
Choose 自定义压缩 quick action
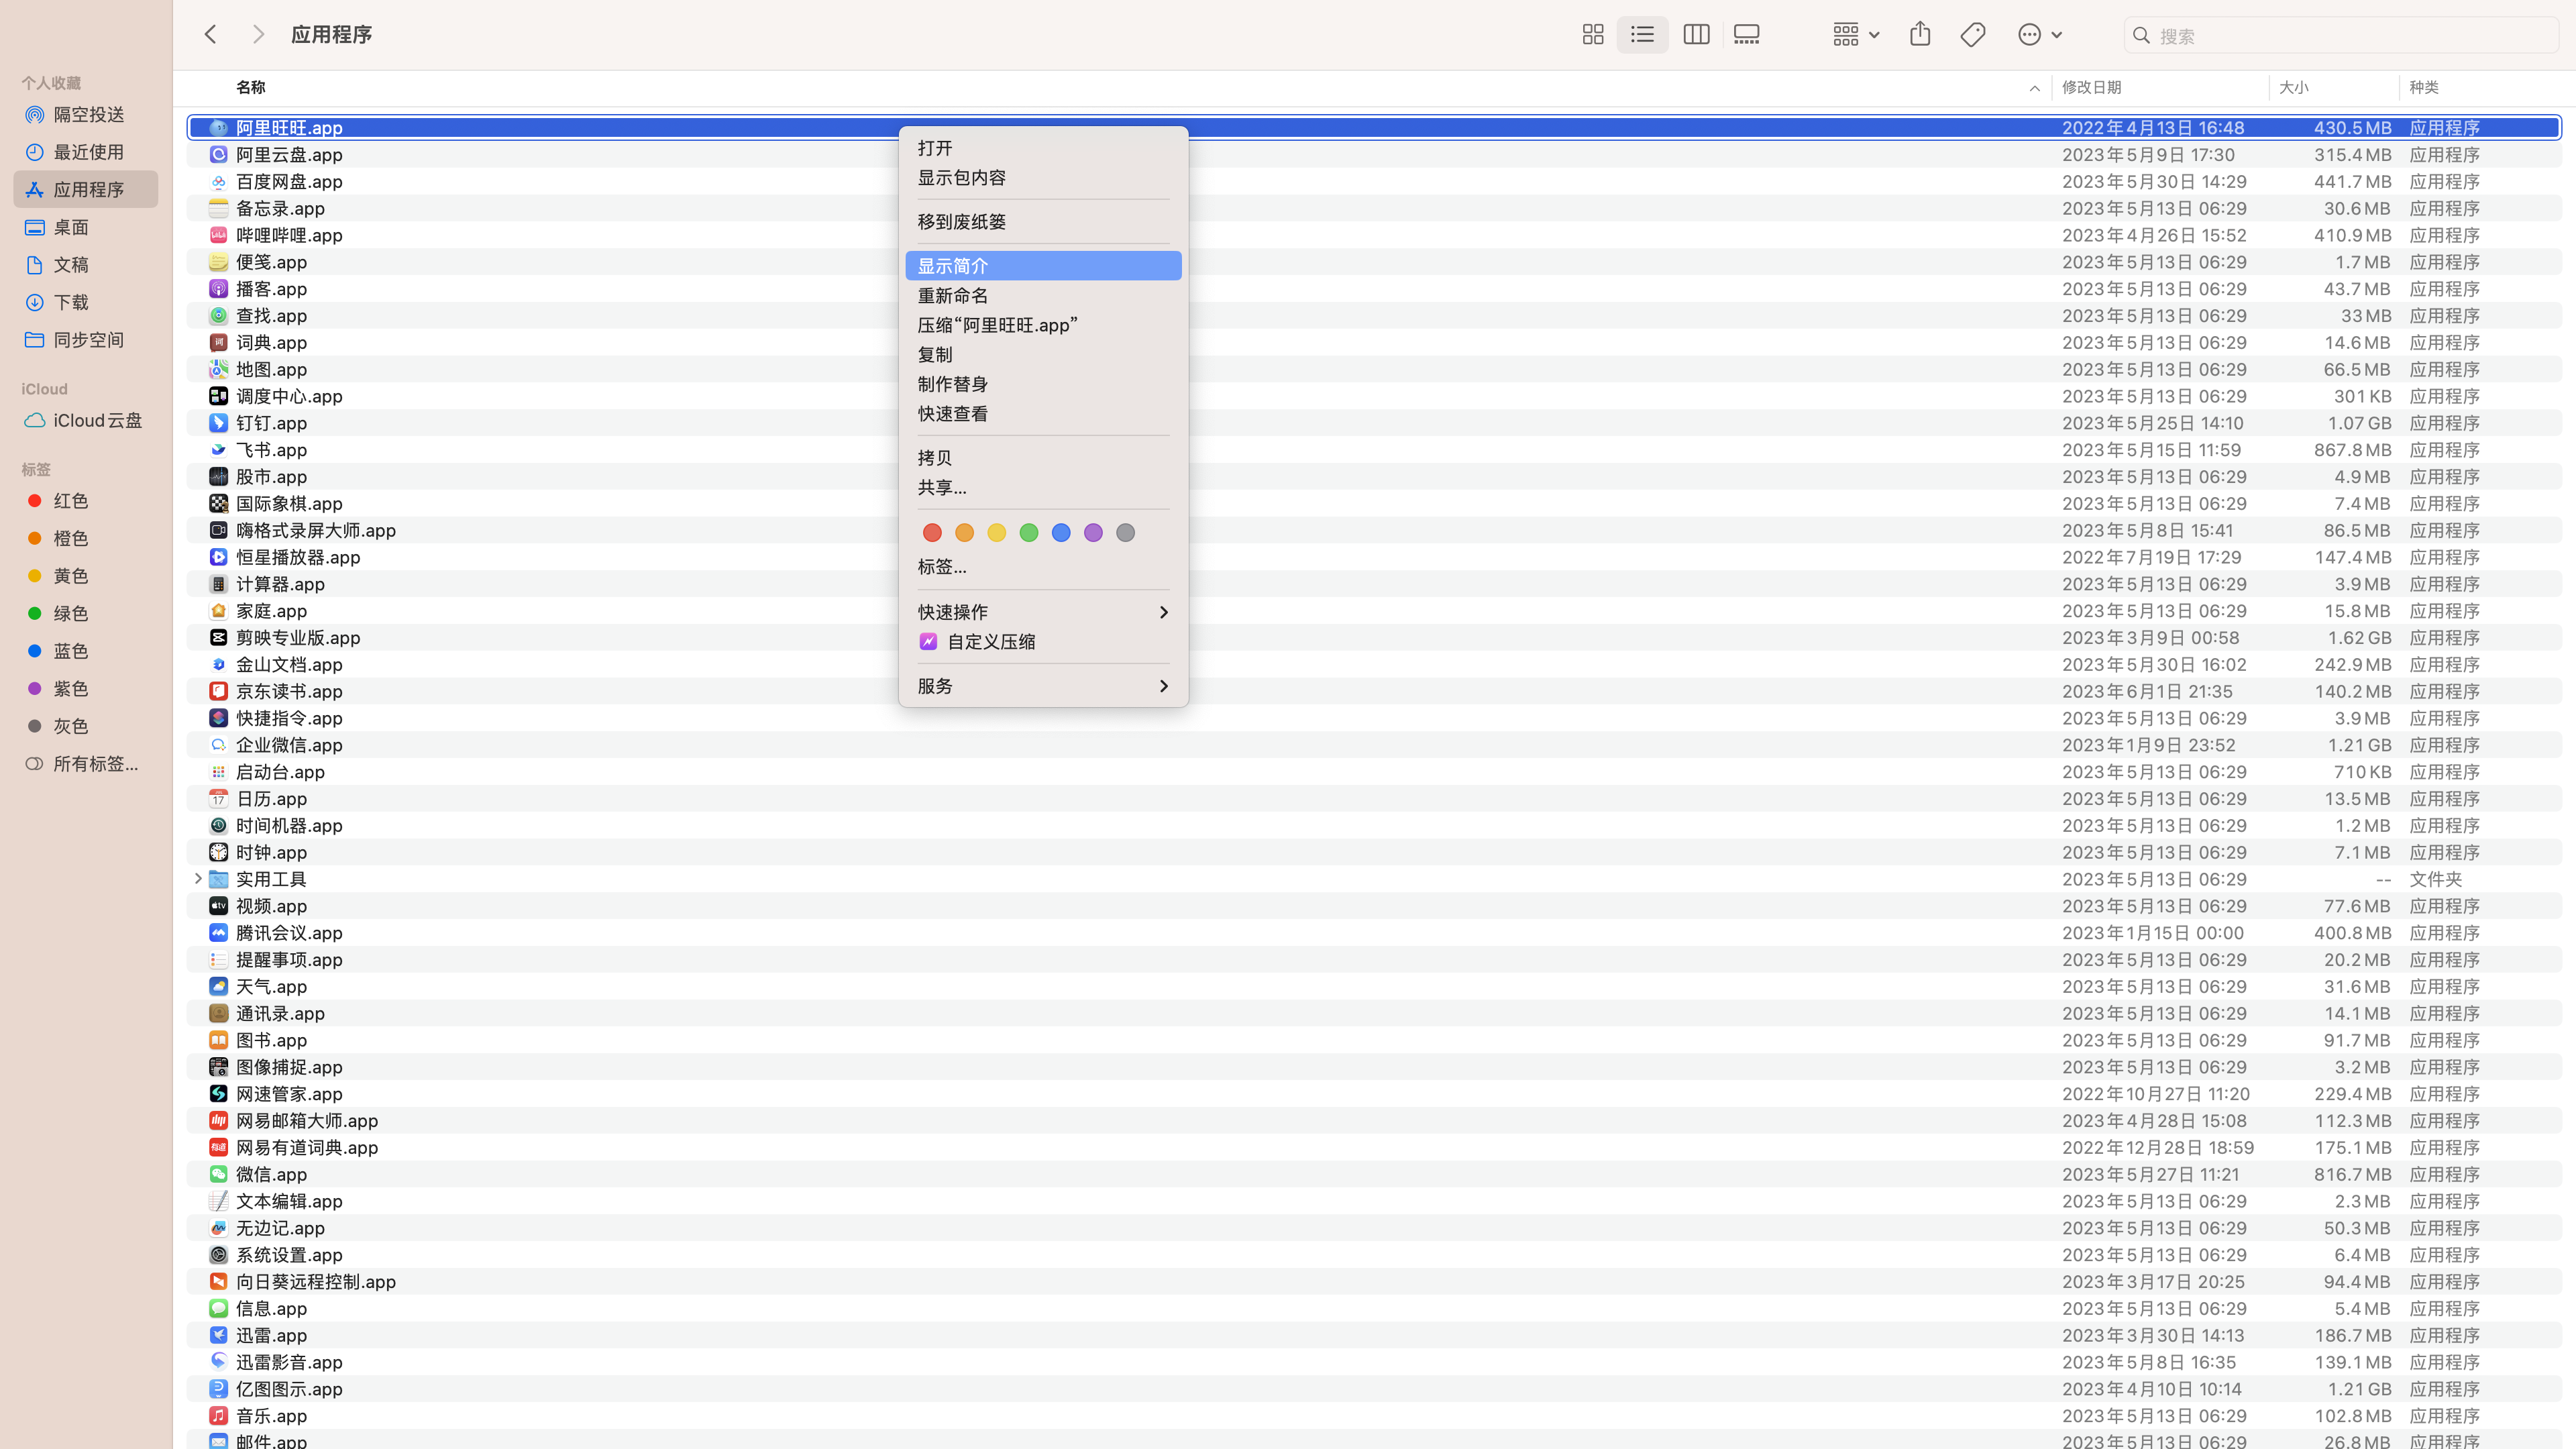1043,642
